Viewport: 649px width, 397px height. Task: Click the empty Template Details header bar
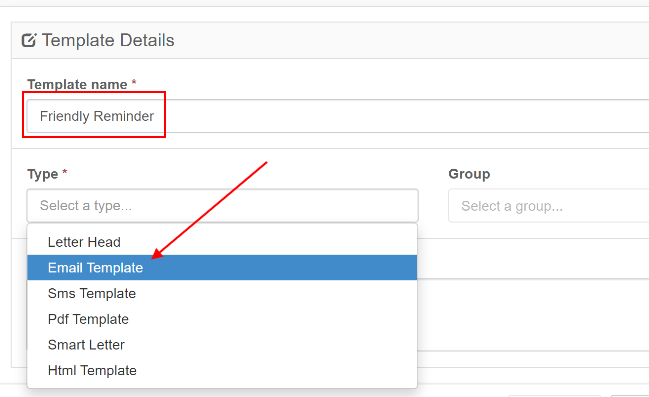(412, 40)
